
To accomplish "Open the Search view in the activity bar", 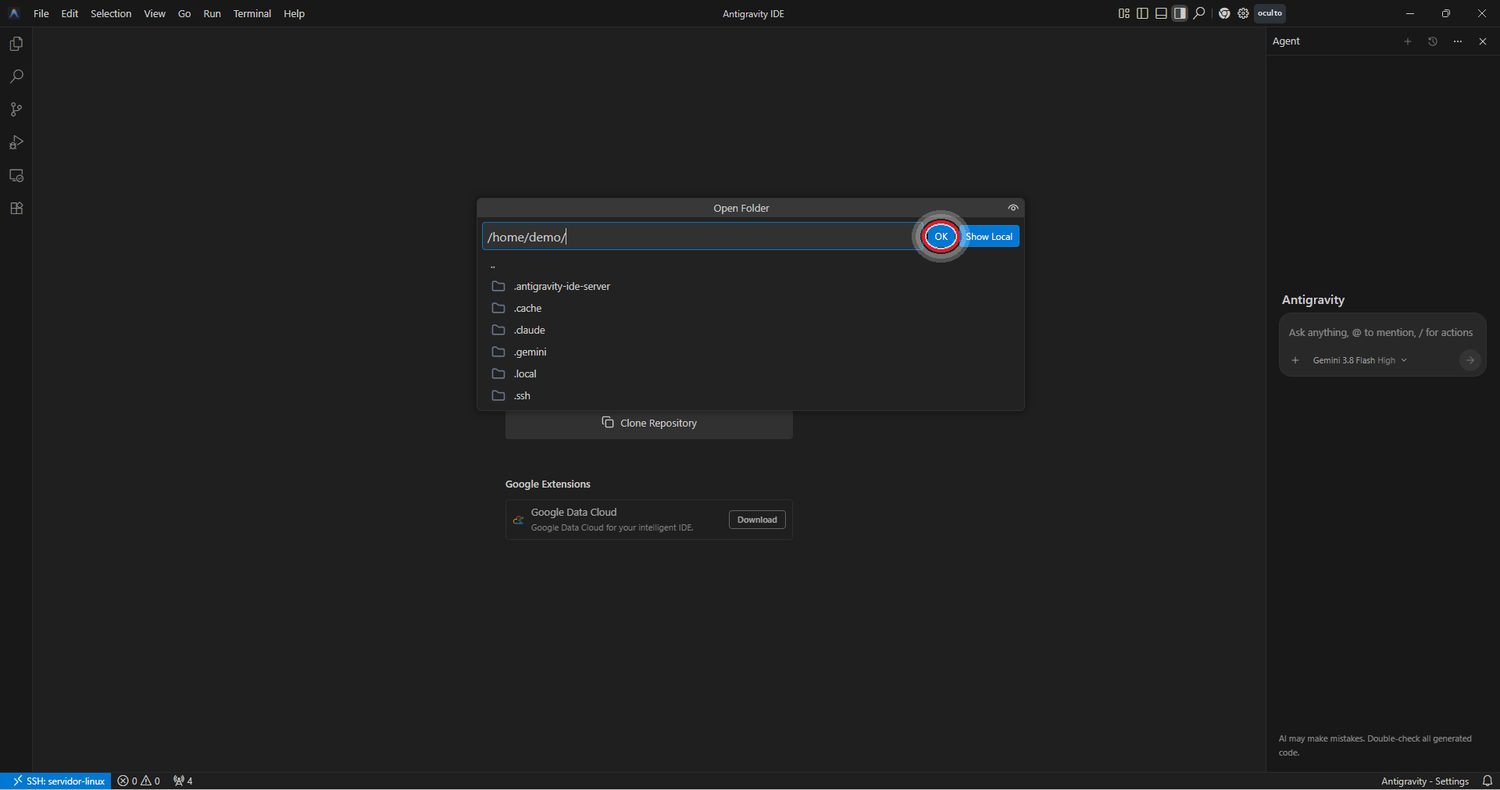I will point(16,77).
